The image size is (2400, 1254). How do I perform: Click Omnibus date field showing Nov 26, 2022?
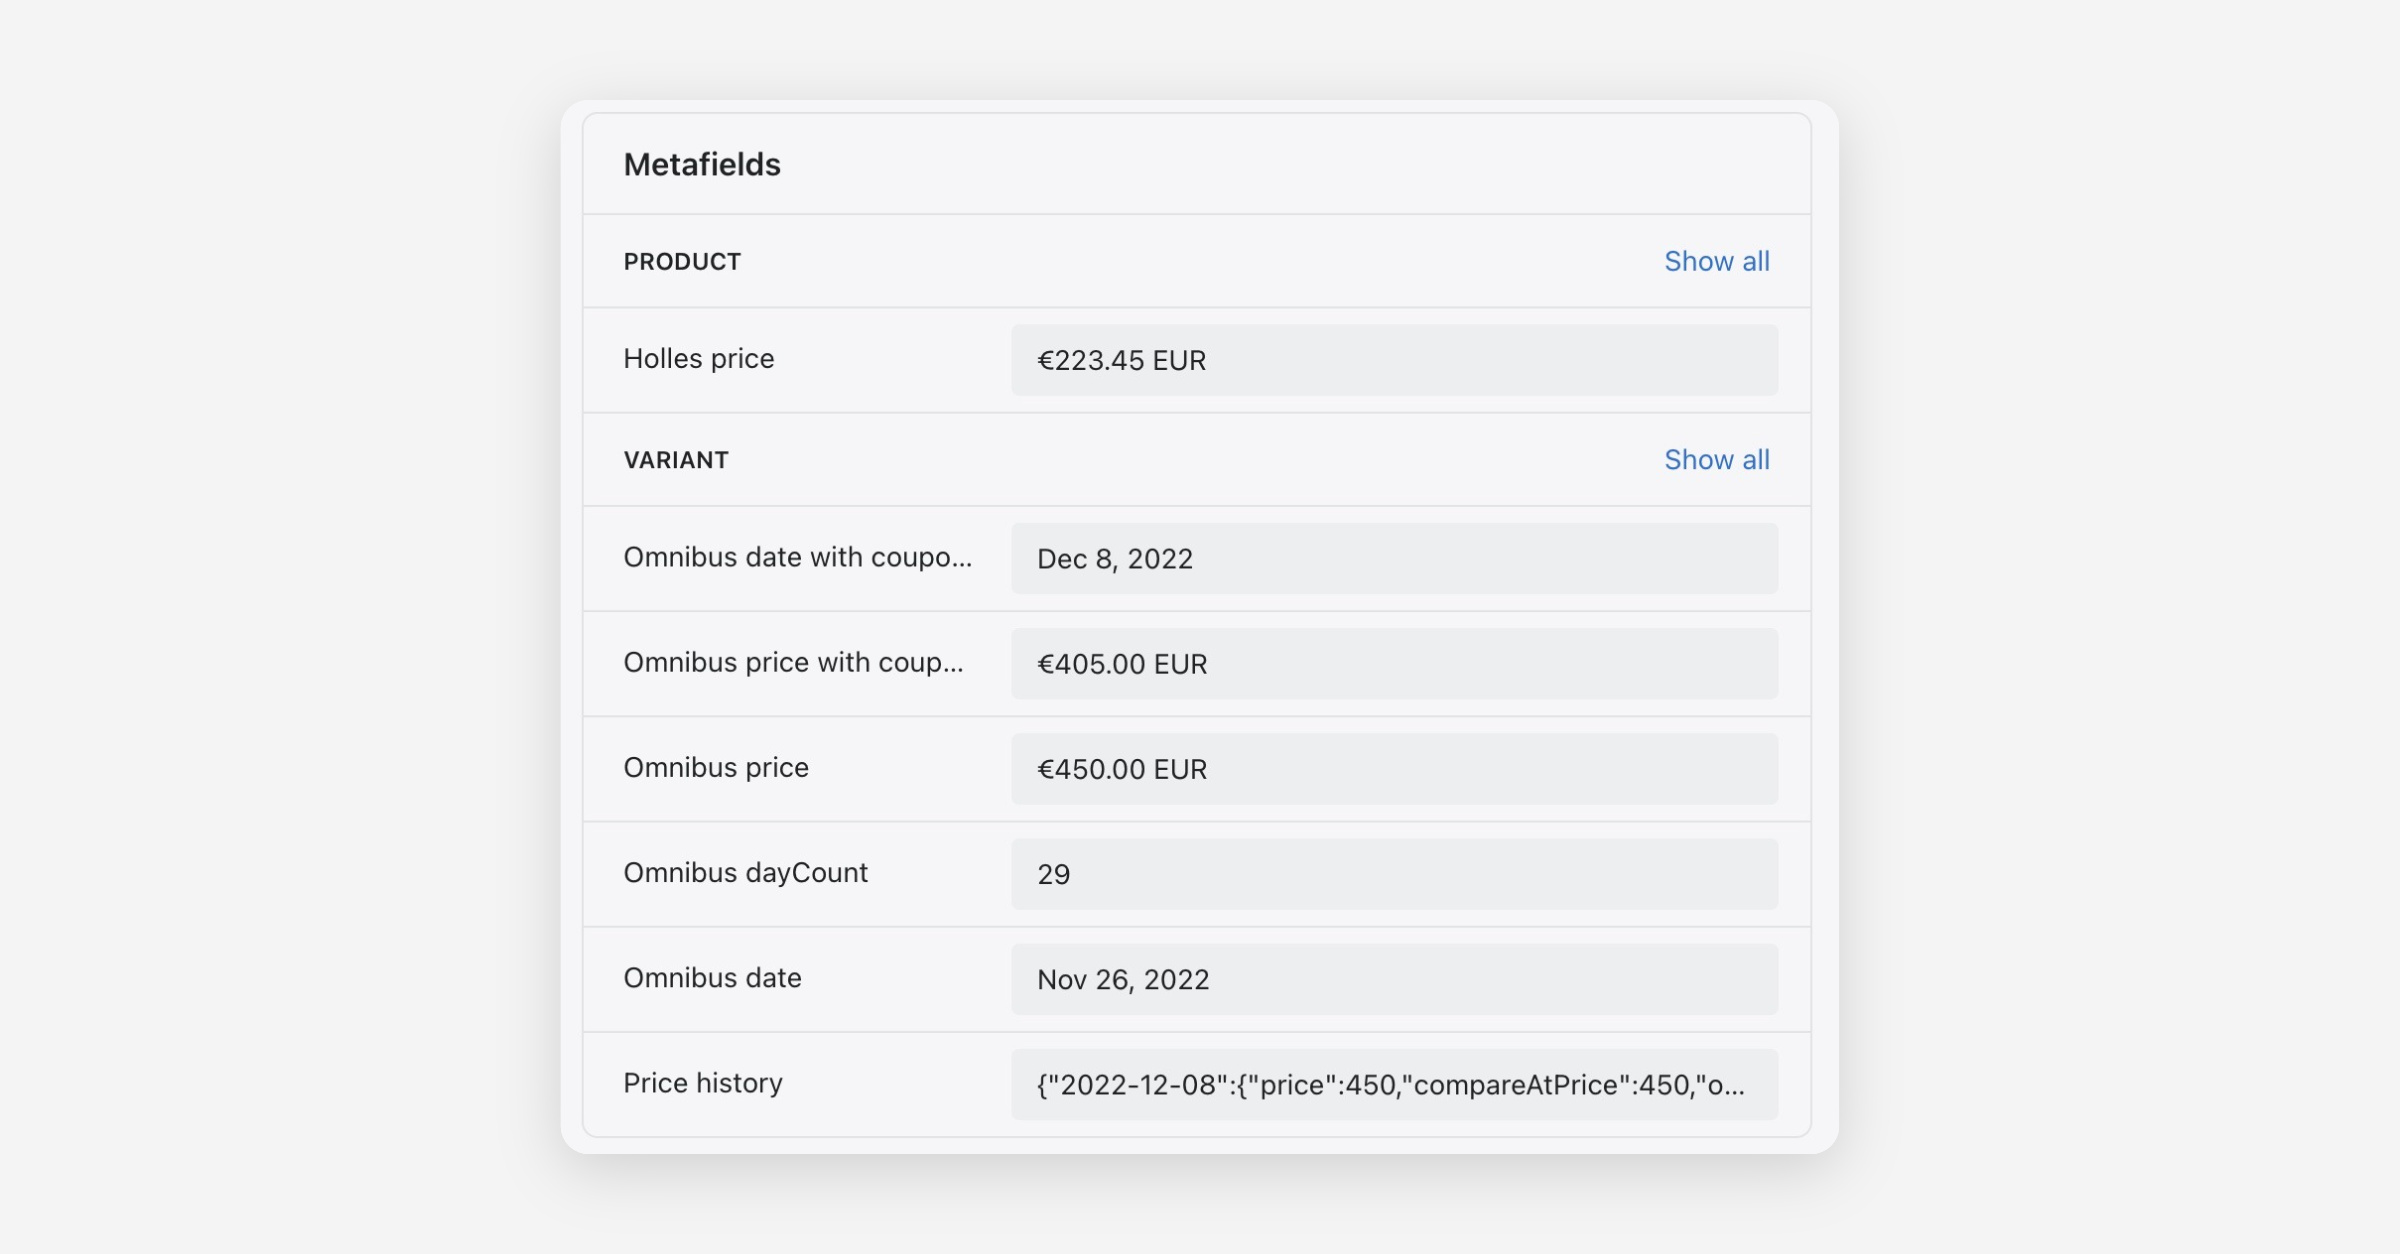click(x=1393, y=979)
